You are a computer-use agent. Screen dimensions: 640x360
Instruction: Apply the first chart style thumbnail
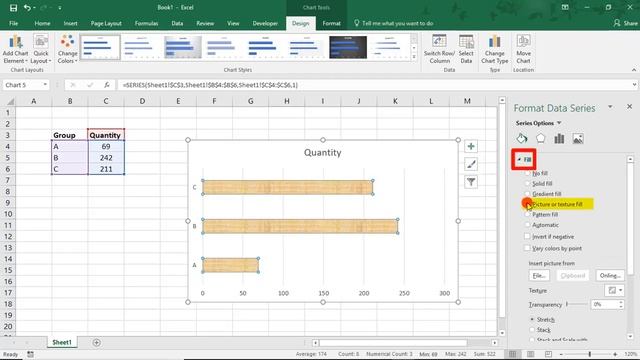[x=100, y=47]
